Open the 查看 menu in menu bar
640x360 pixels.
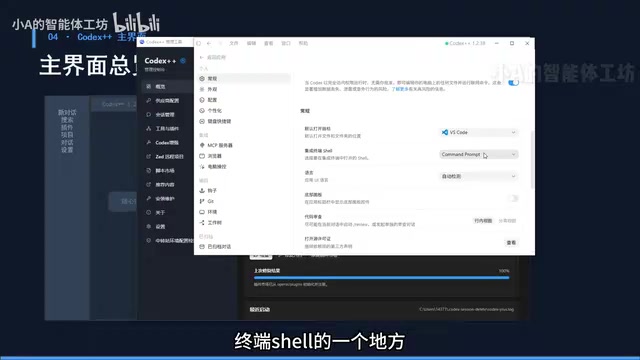pyautogui.click(x=269, y=43)
